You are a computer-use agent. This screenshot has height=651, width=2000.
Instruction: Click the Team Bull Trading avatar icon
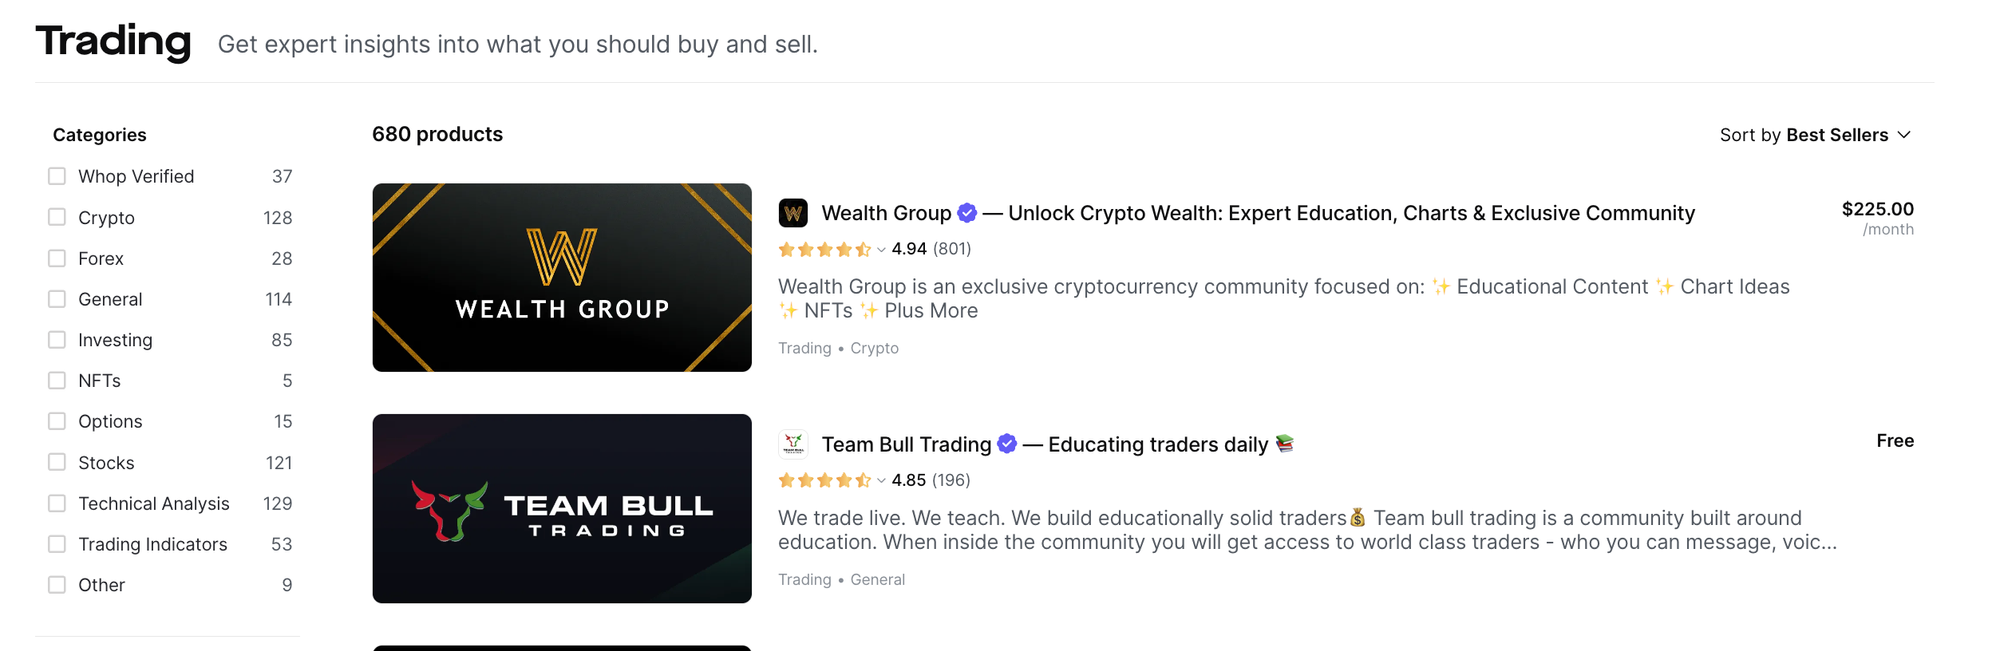pyautogui.click(x=793, y=444)
